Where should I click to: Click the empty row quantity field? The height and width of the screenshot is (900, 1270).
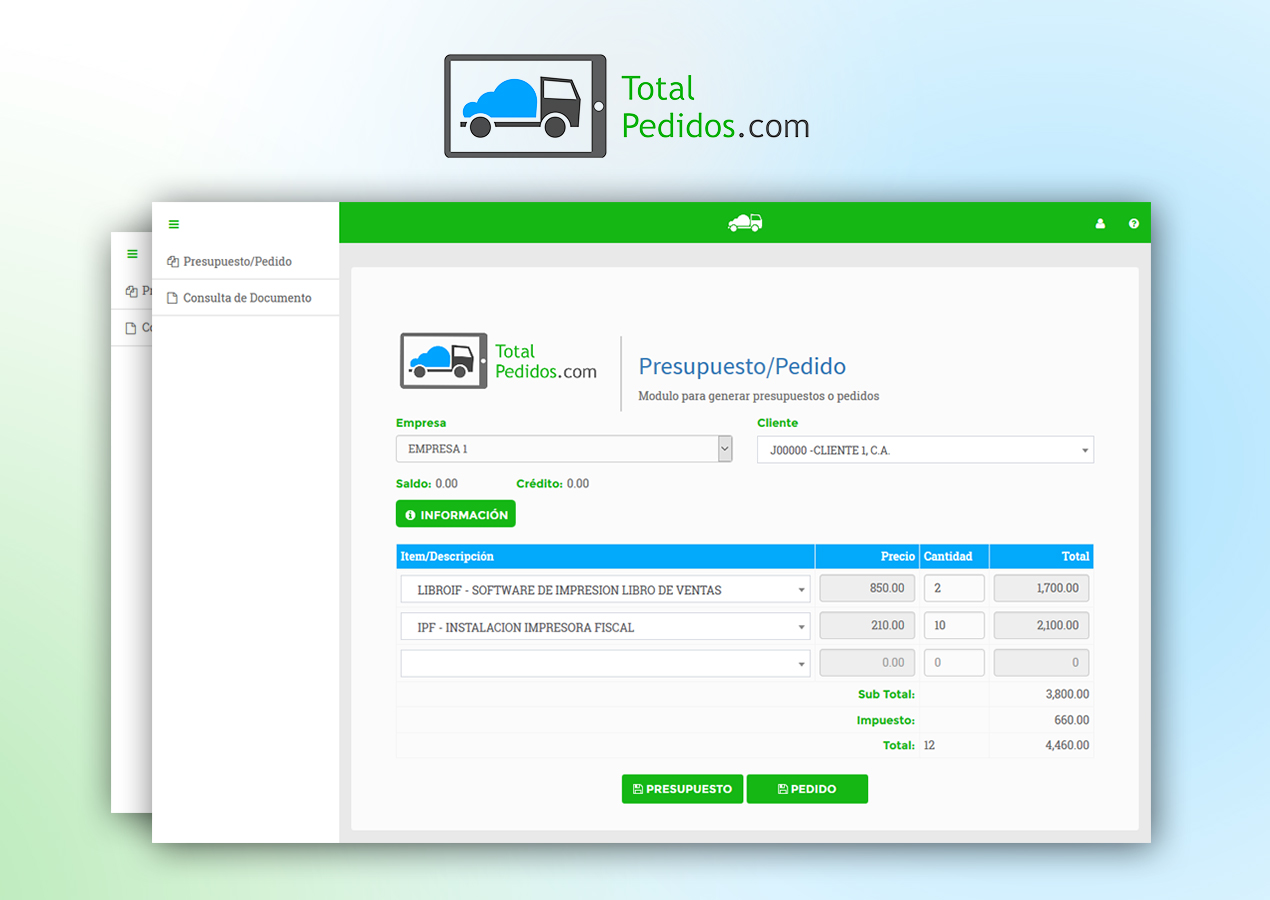point(953,662)
